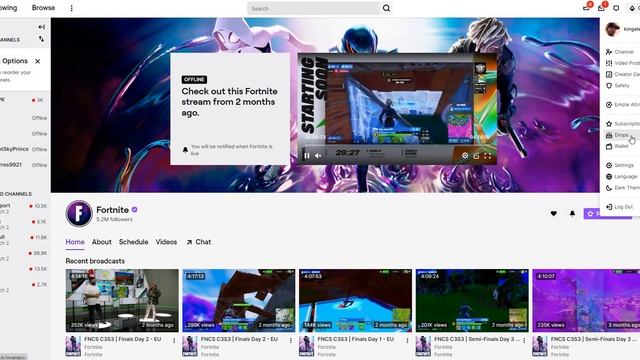The image size is (640, 360).
Task: Switch to the Schedule tab
Action: pyautogui.click(x=133, y=242)
